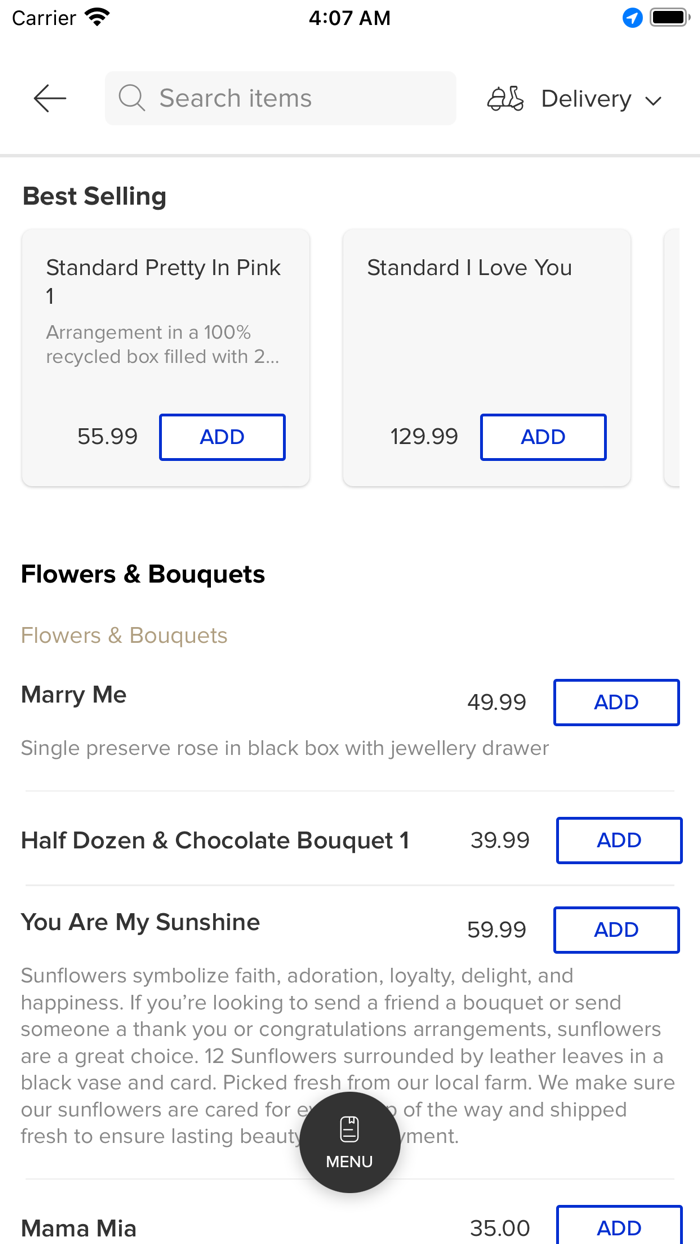The height and width of the screenshot is (1244, 700).
Task: Add Standard Pretty In Pink 1
Action: [222, 437]
